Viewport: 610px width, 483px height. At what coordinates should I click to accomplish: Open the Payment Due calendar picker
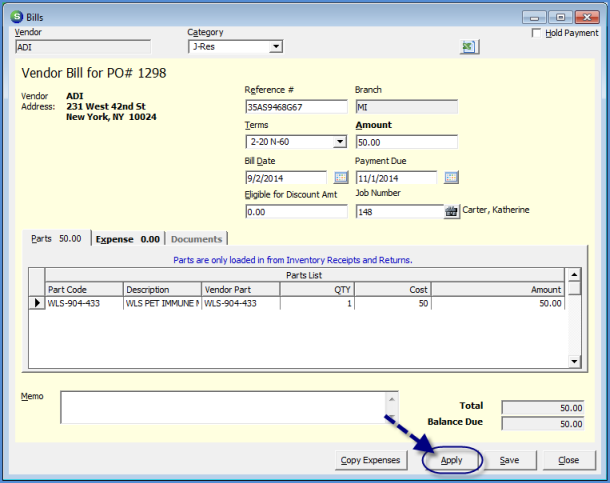pyautogui.click(x=451, y=177)
